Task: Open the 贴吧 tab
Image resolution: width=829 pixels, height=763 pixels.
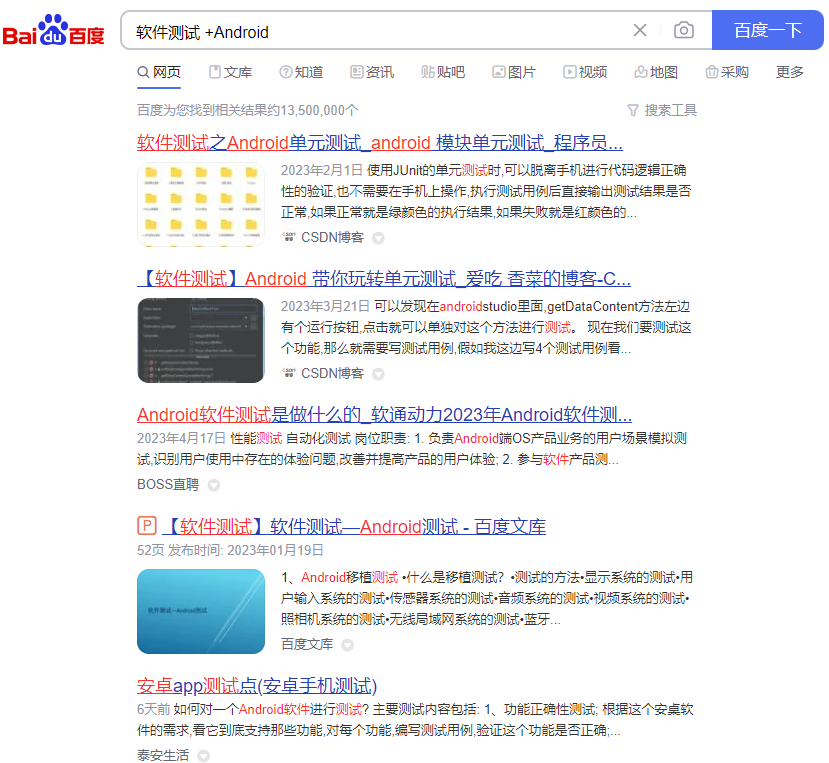Action: click(443, 72)
